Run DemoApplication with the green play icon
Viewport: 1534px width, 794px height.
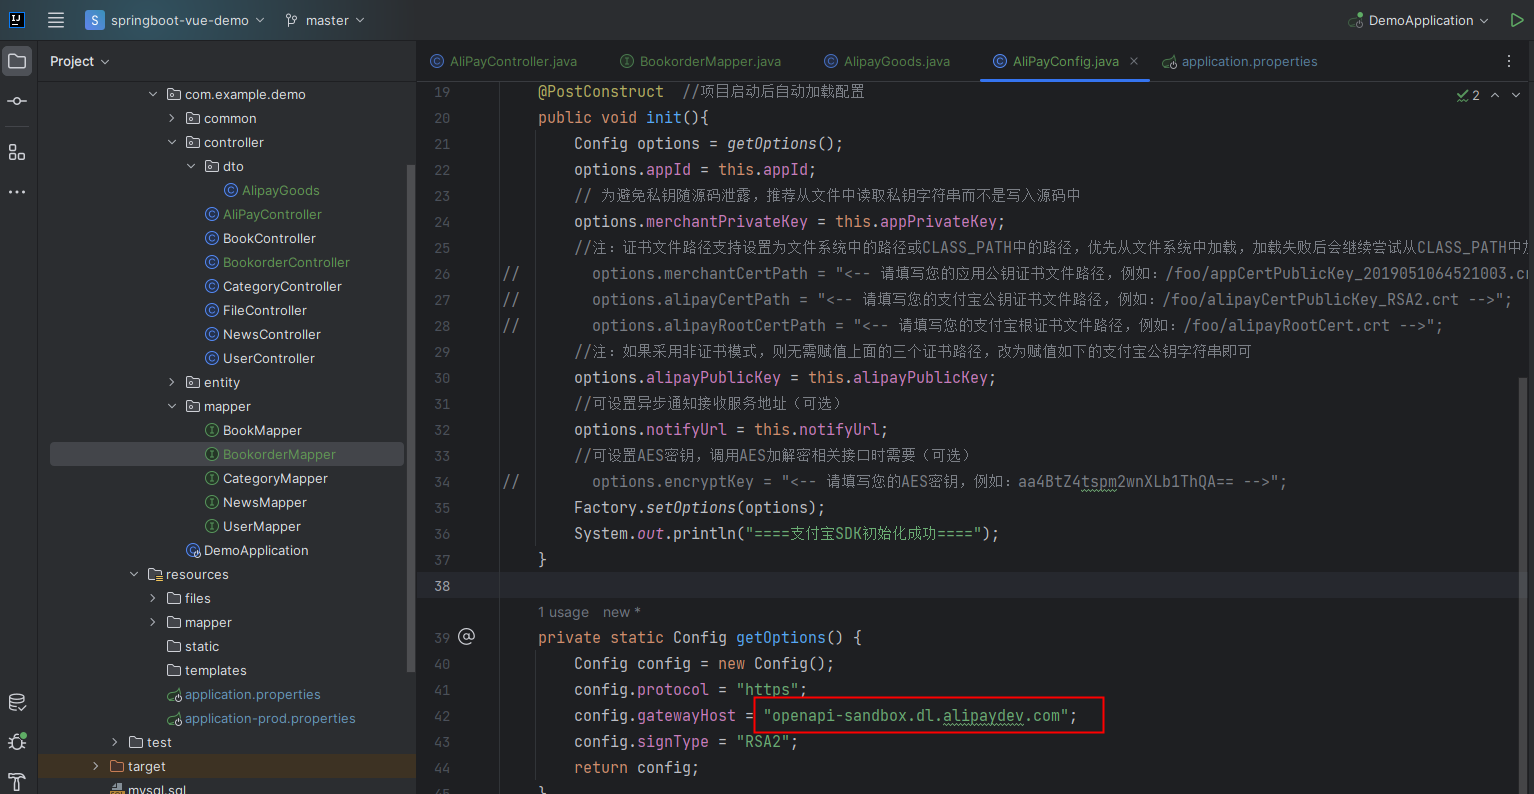1516,20
